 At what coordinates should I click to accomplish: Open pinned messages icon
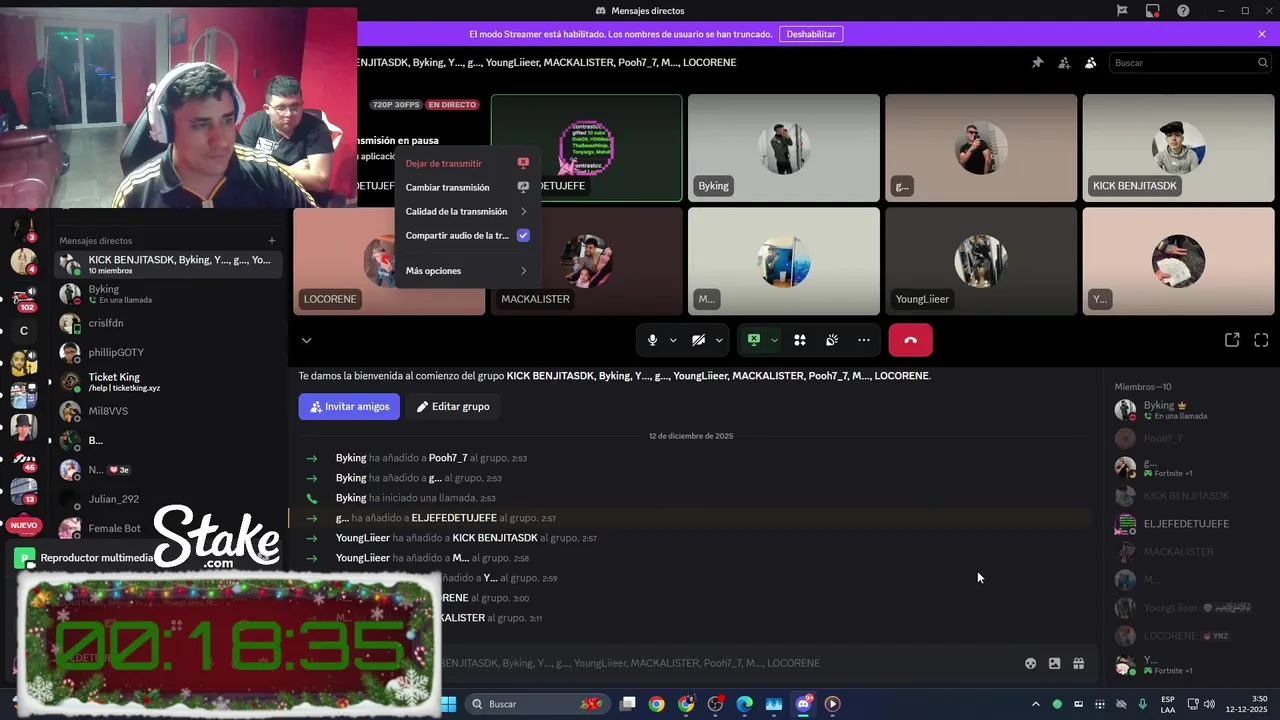(1037, 62)
